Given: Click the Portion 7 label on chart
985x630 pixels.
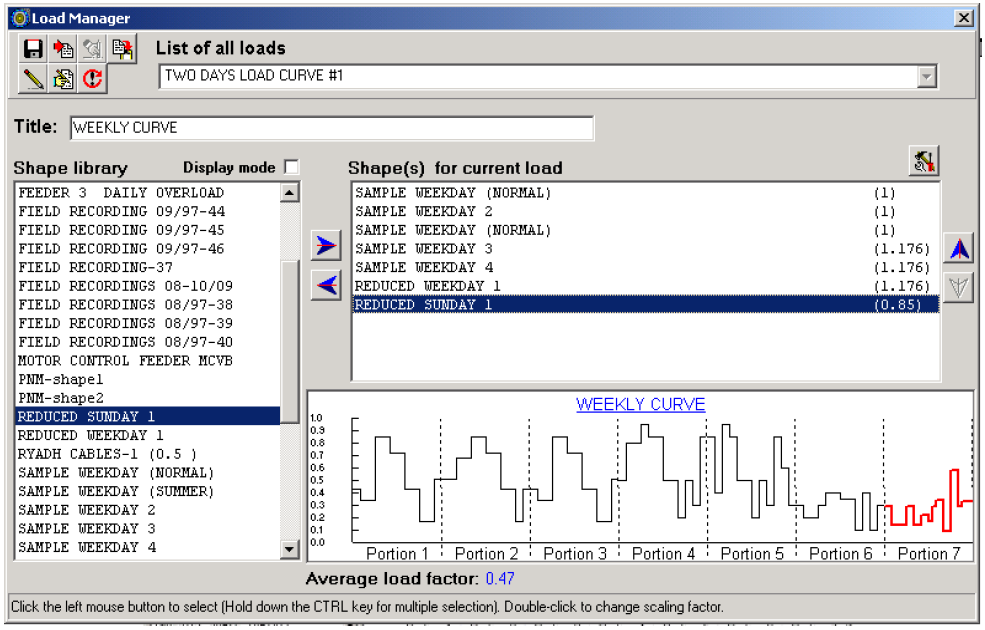Looking at the screenshot, I should 929,553.
